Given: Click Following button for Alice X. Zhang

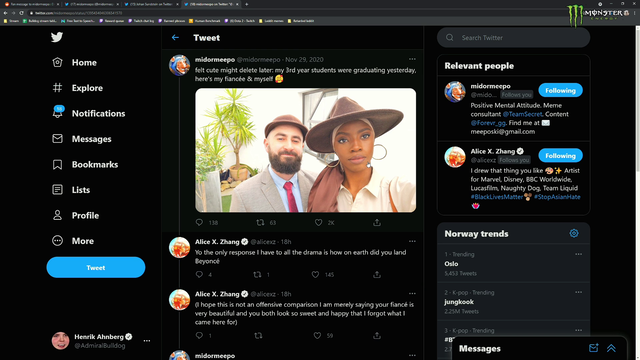Looking at the screenshot, I should coord(560,156).
